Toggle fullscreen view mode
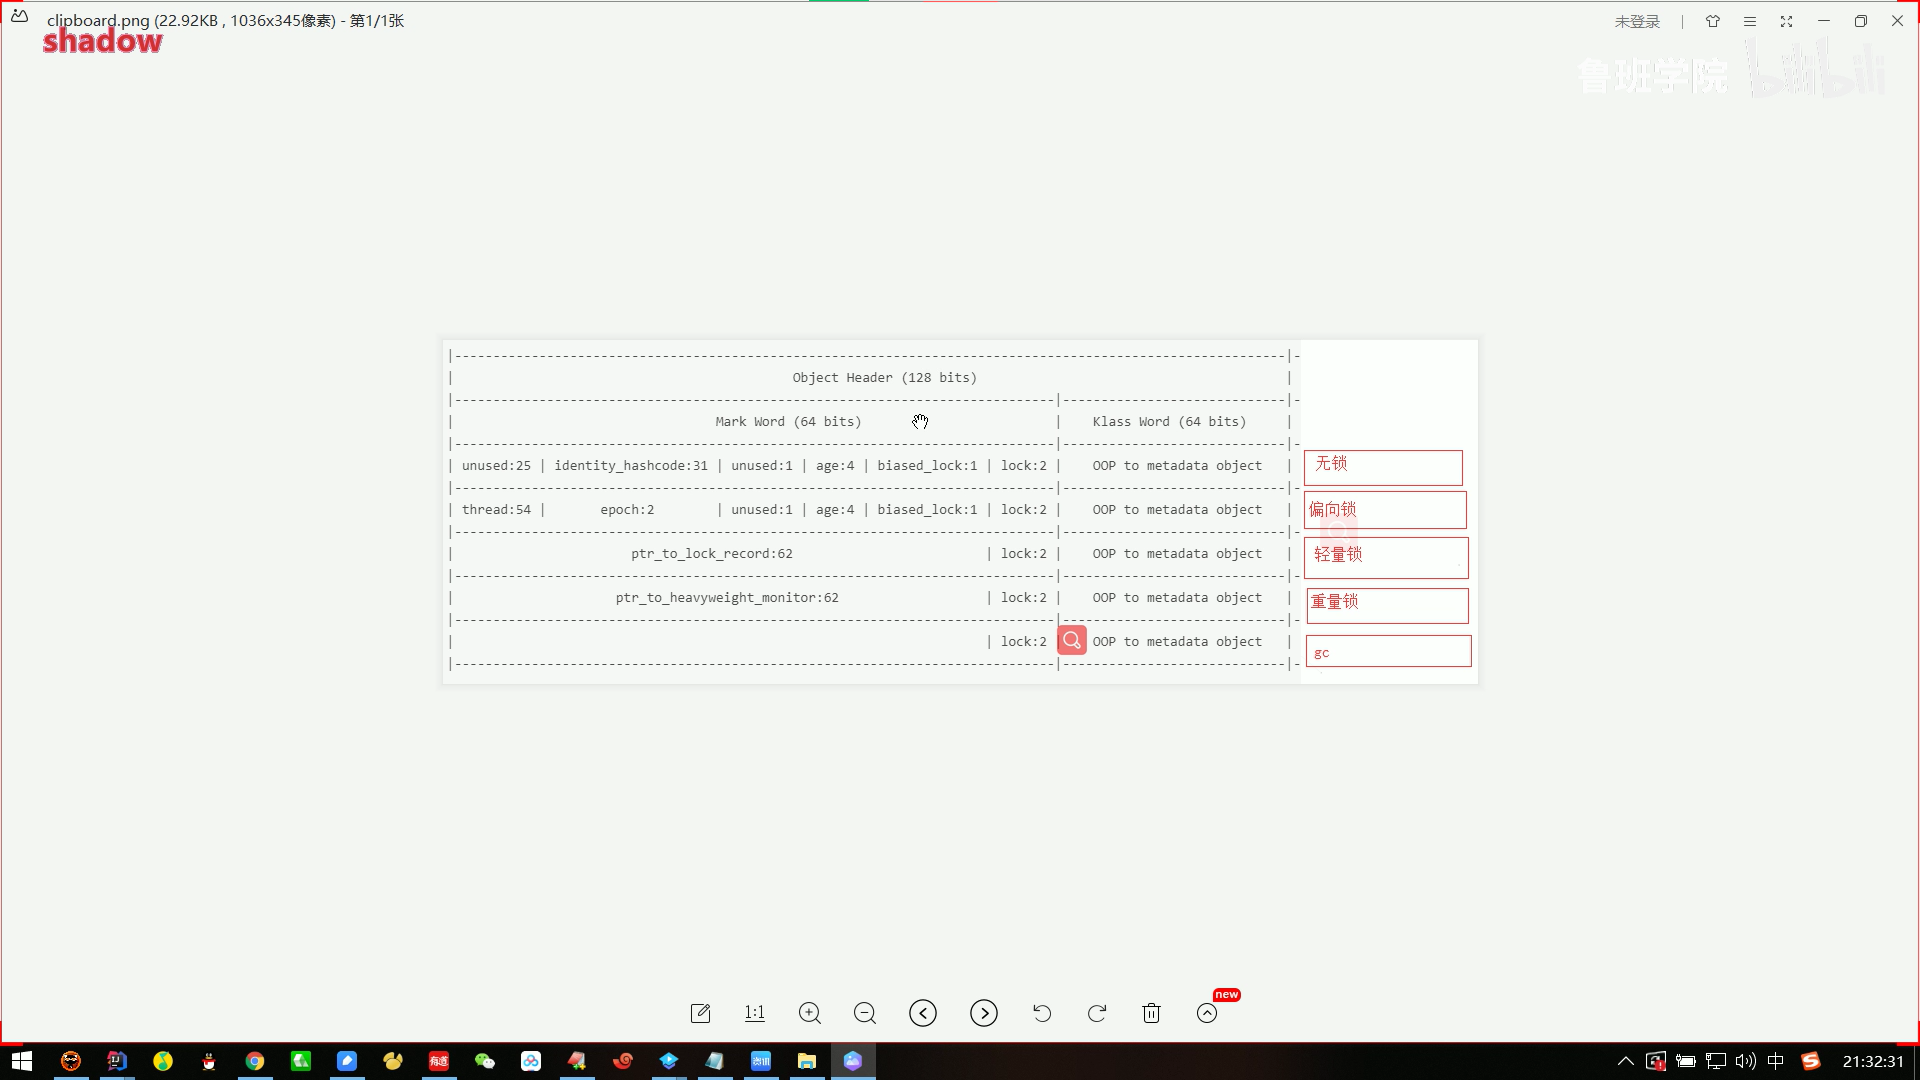Screen dimensions: 1920x1080 click(1787, 21)
